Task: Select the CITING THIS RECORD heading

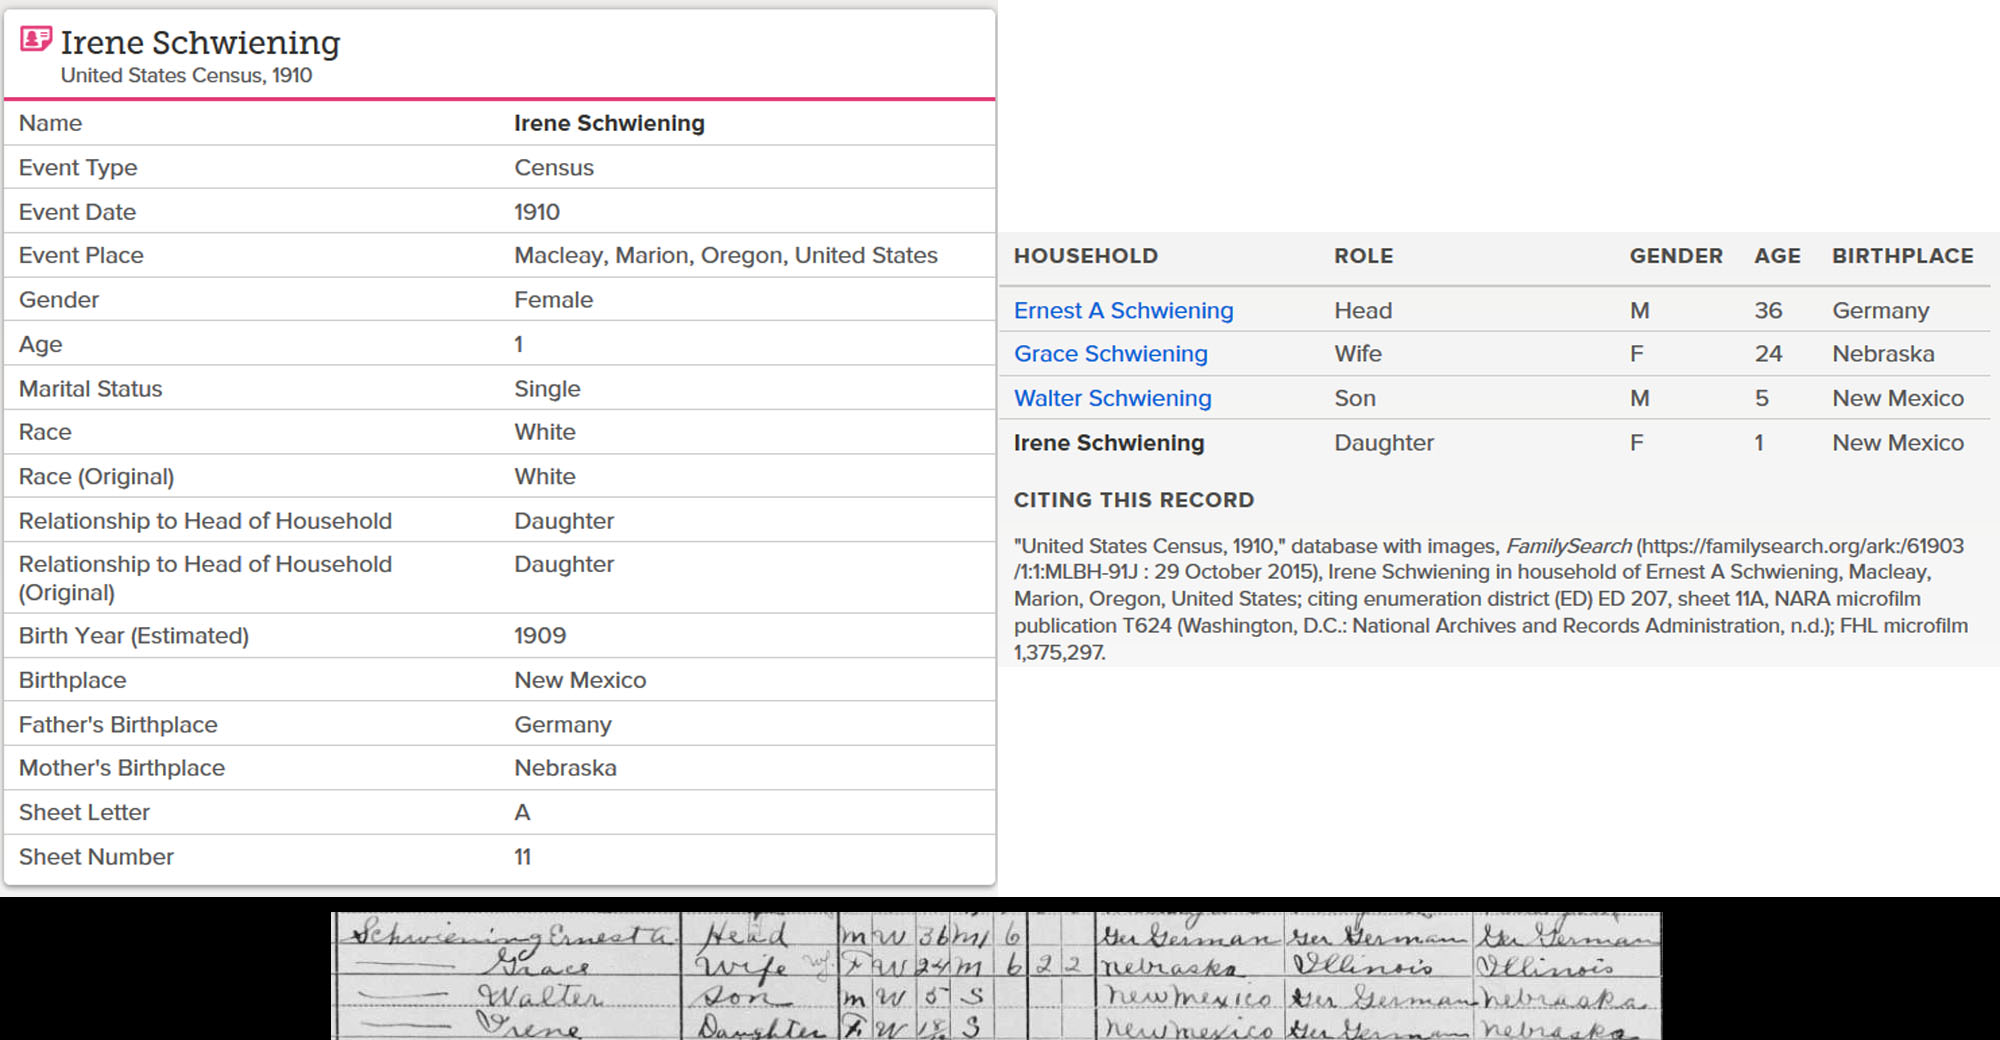Action: [x=1133, y=500]
